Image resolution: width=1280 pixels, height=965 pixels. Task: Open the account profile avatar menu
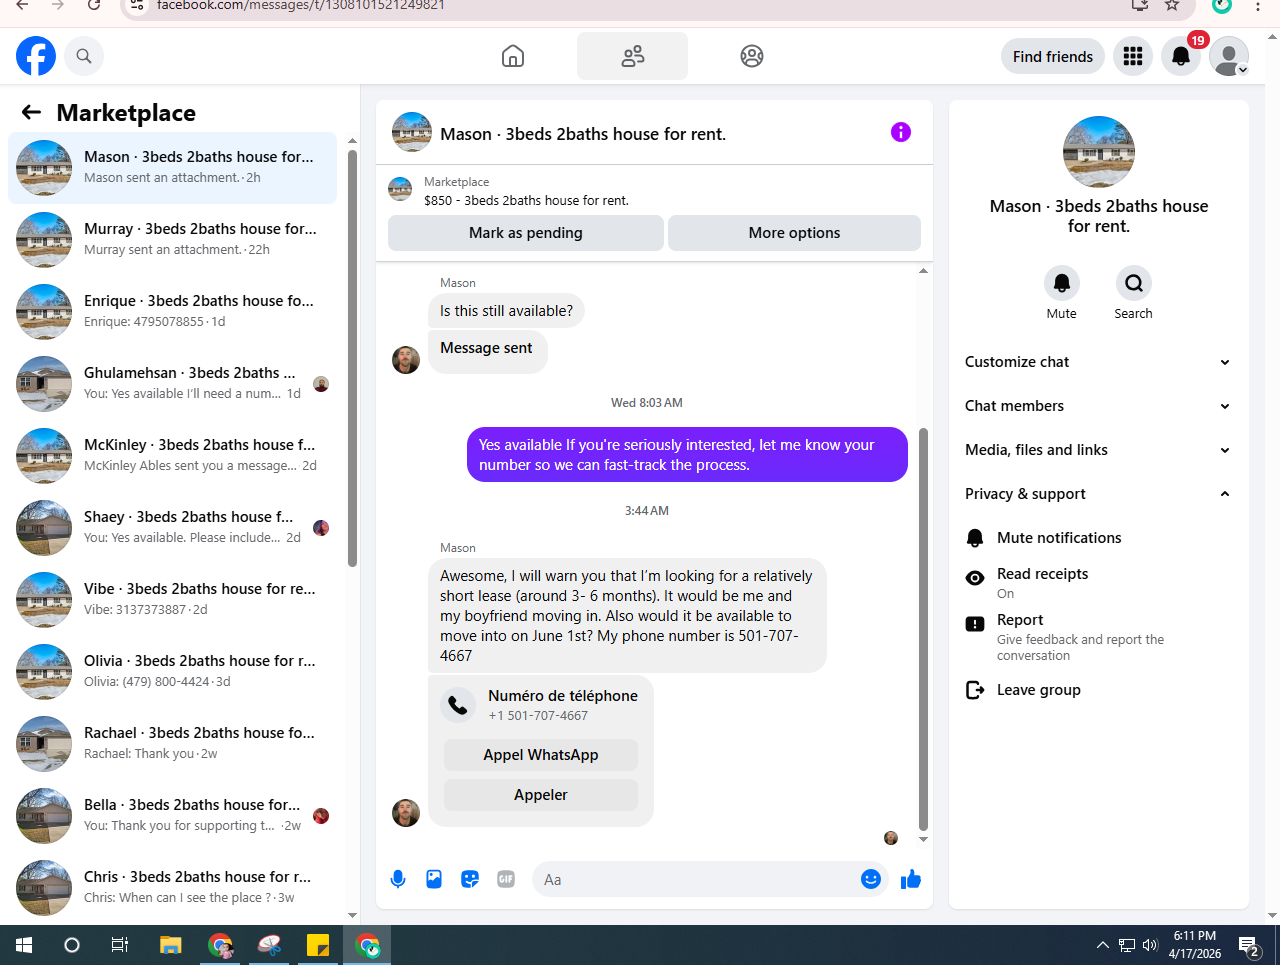[x=1229, y=56]
